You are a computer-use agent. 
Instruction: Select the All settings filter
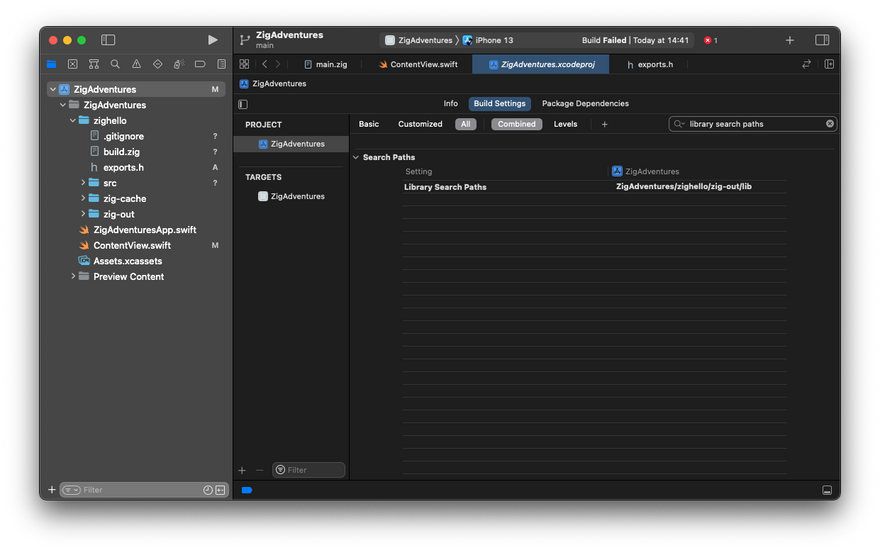[465, 124]
